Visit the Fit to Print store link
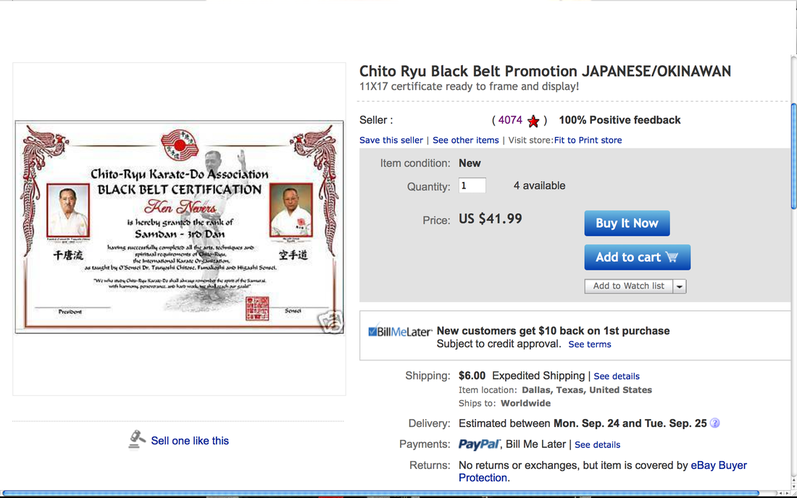 coord(588,140)
